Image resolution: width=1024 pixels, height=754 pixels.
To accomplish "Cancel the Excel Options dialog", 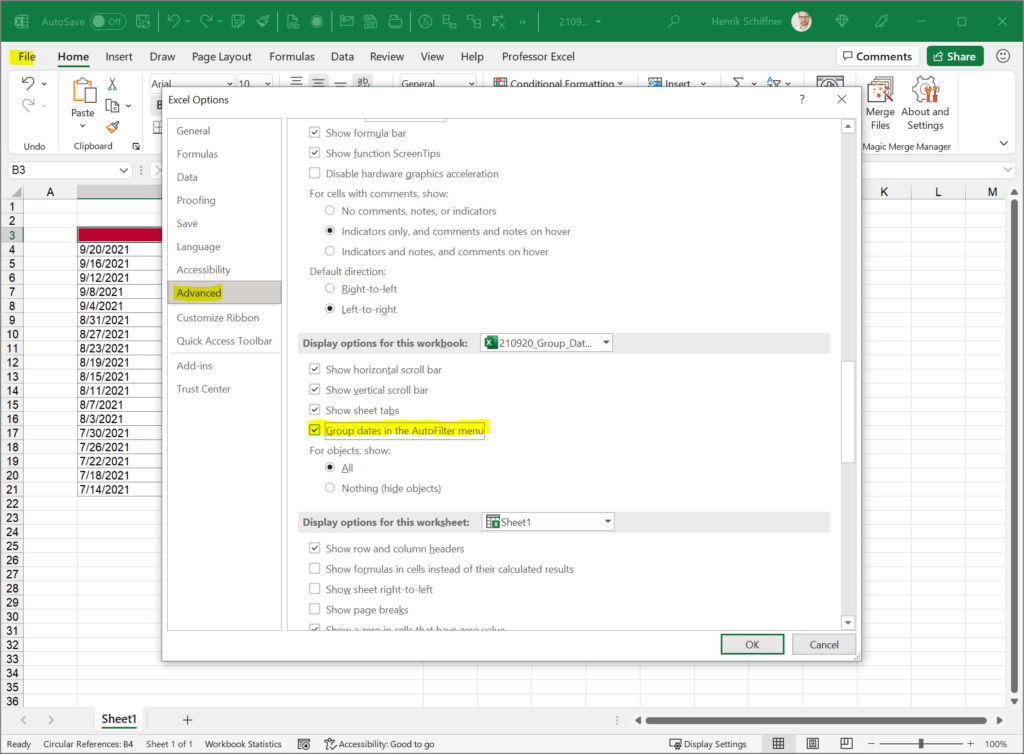I will click(824, 644).
